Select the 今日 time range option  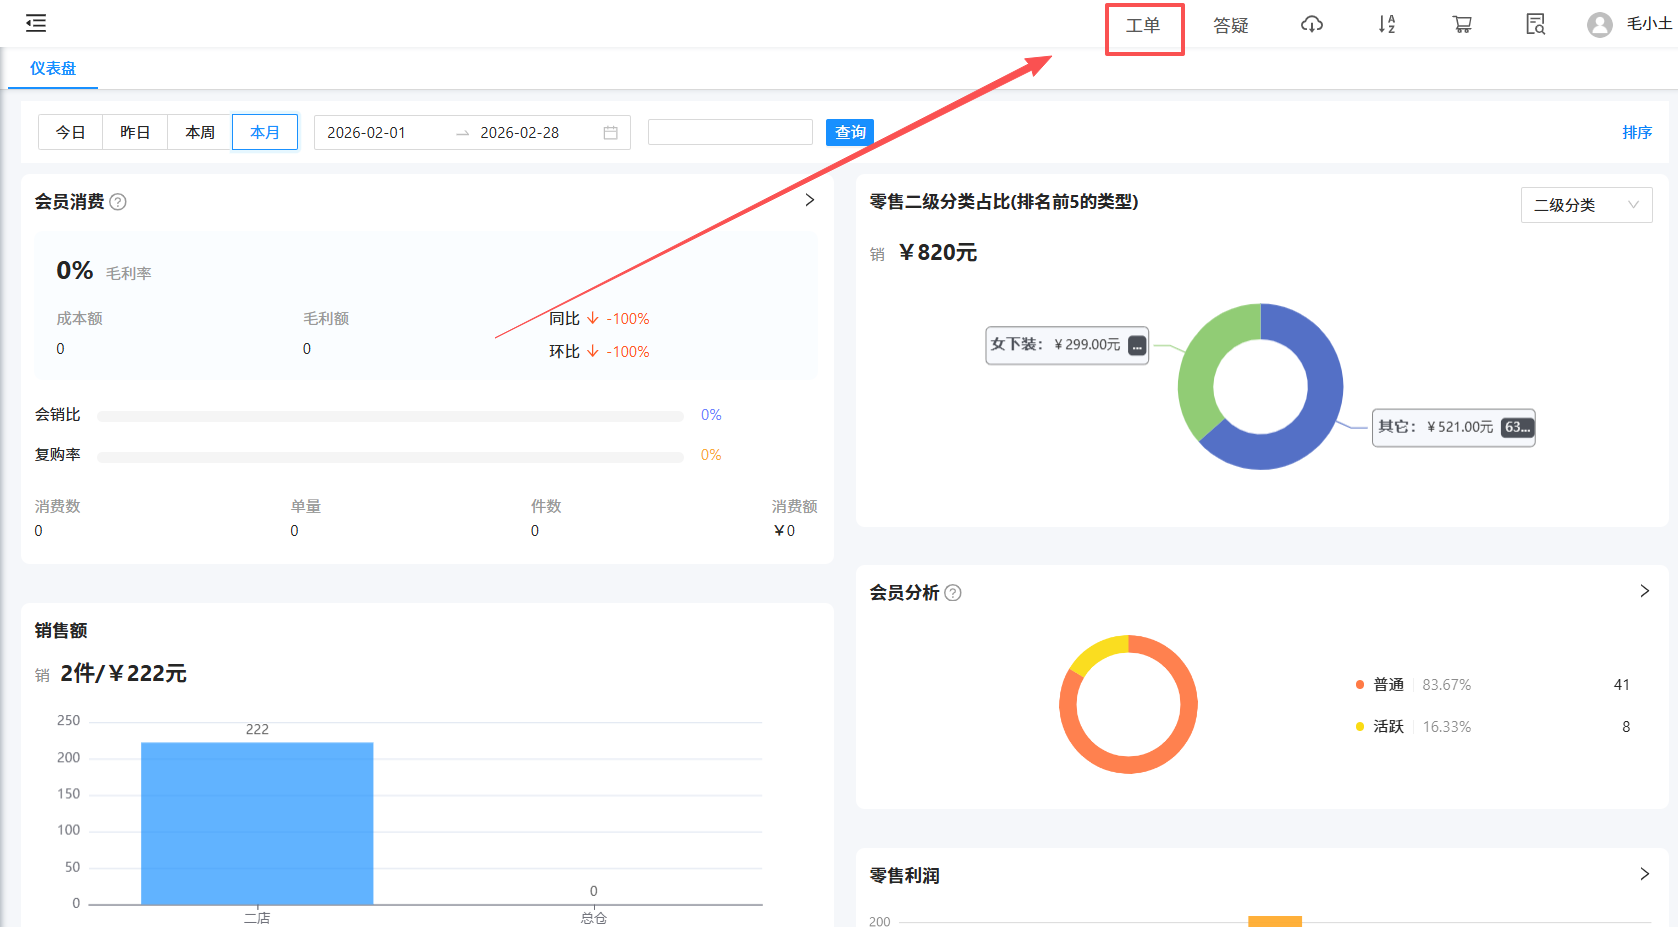(x=70, y=132)
